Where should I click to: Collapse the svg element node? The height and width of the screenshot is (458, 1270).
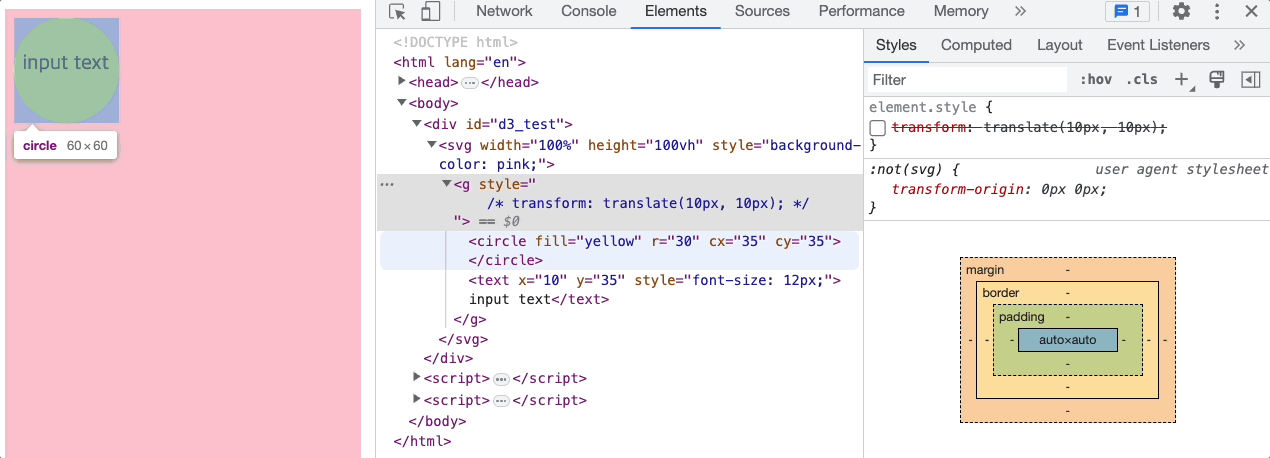point(432,146)
